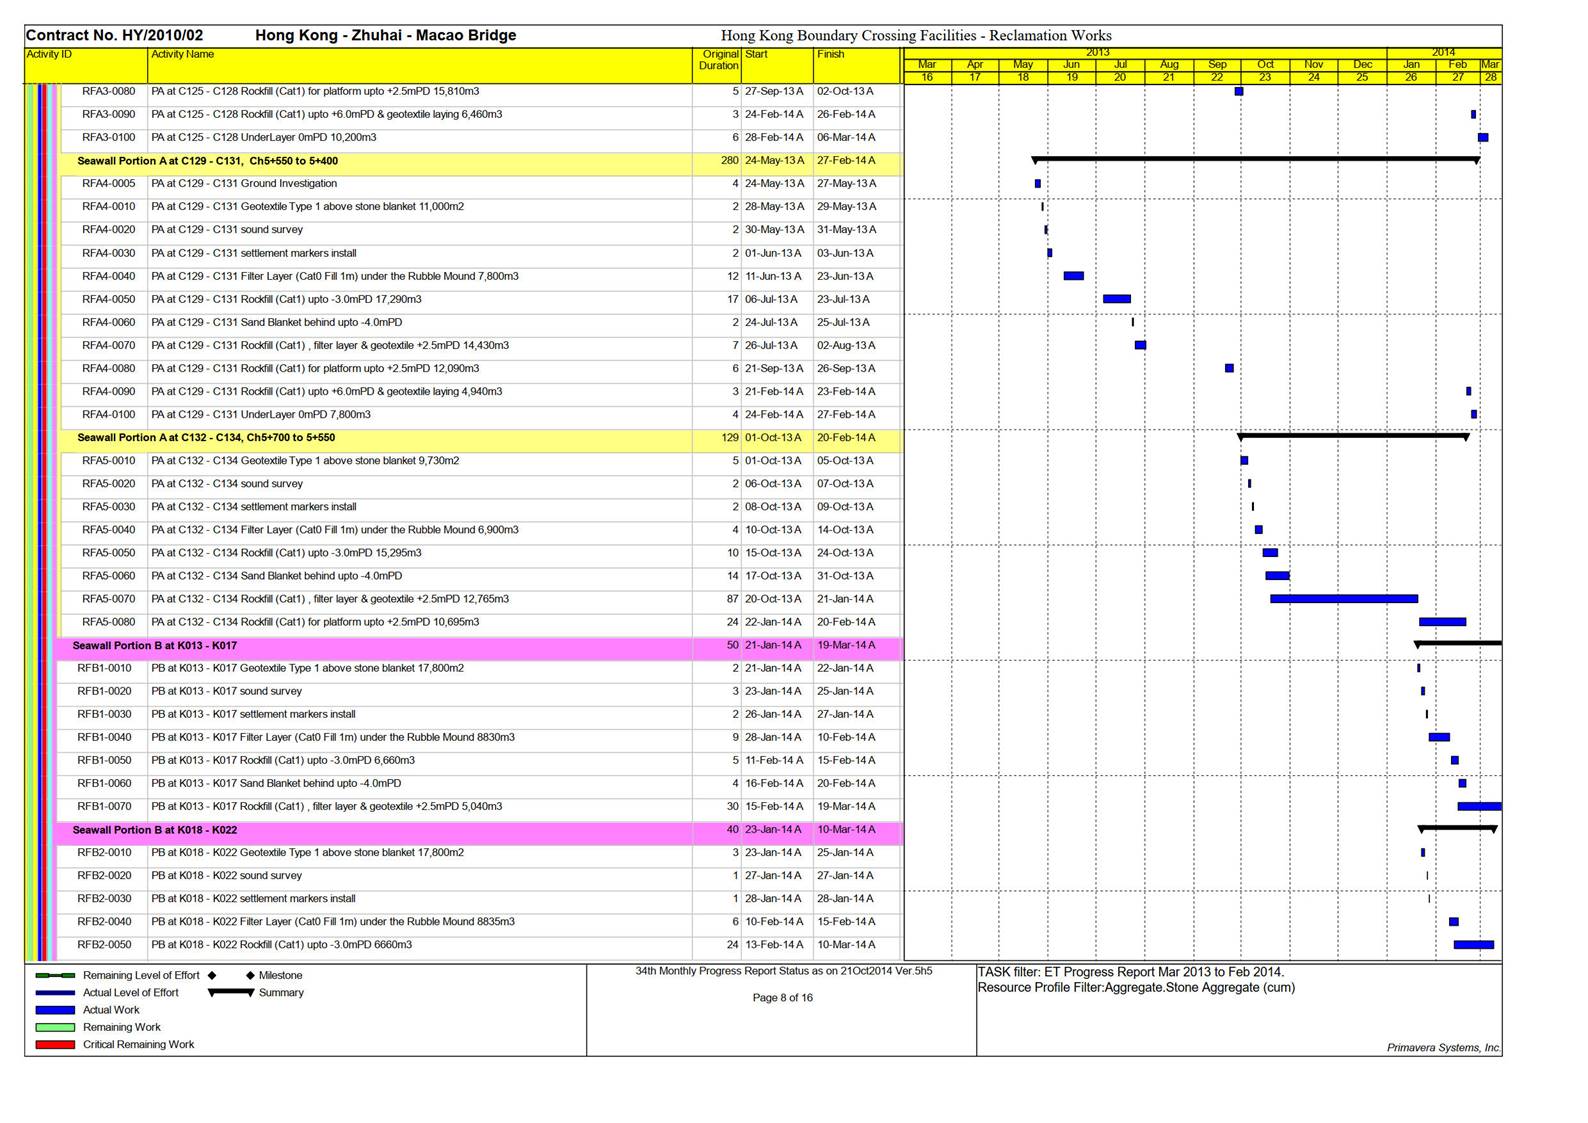Click 'PA at C132 - C134 sound survey'
This screenshot has width=1588, height=1123.
[227, 484]
